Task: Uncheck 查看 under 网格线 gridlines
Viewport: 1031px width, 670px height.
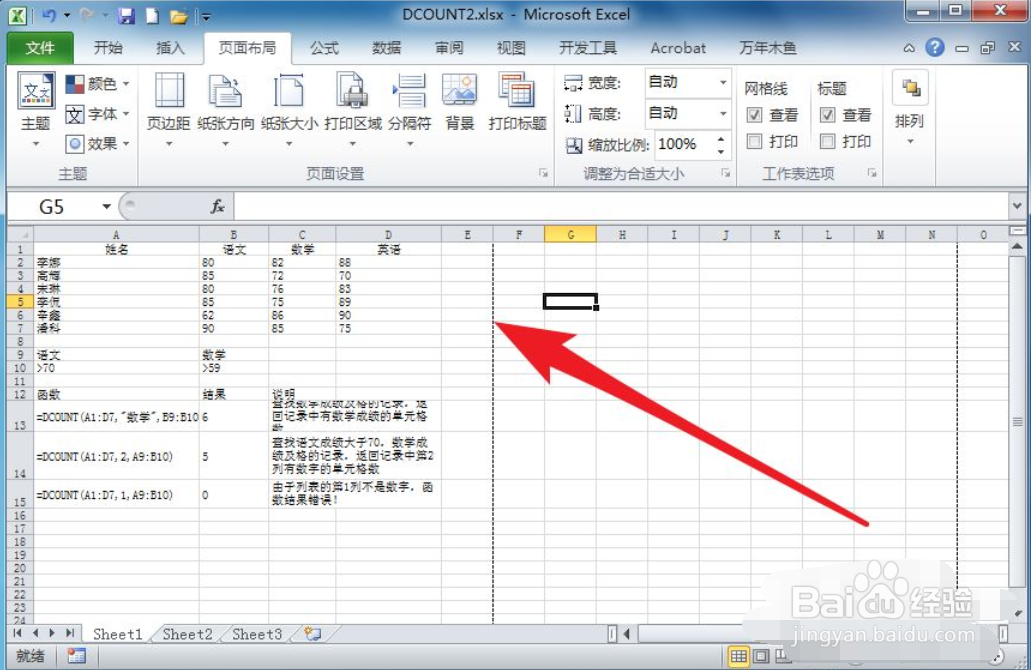Action: pos(754,114)
